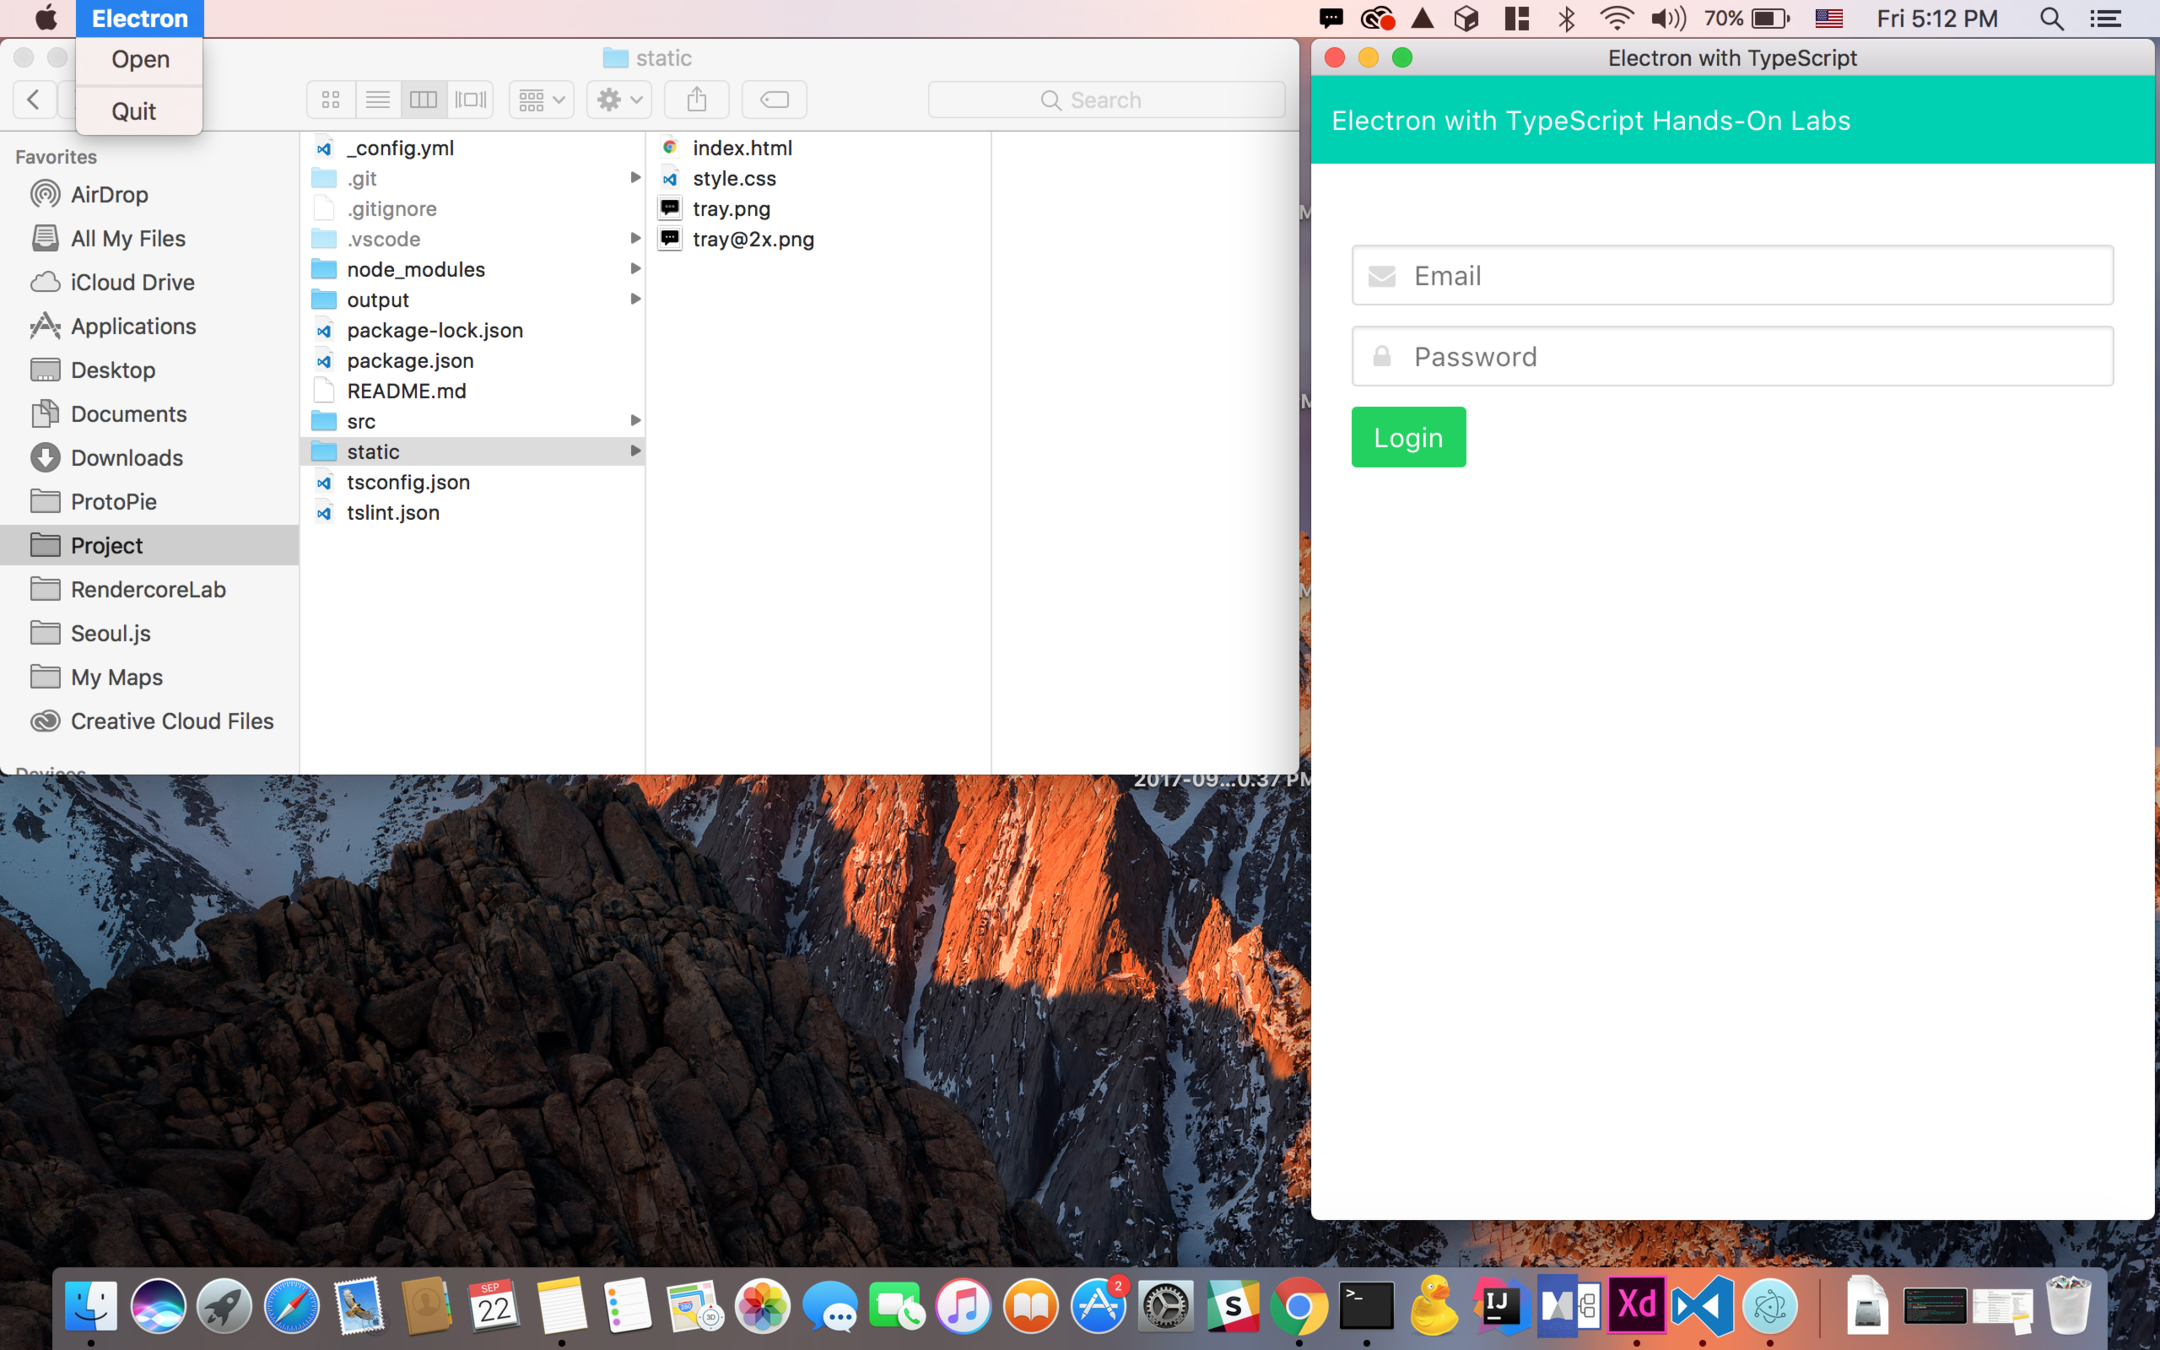Click into the Email input field
The width and height of the screenshot is (2160, 1350).
1732,276
